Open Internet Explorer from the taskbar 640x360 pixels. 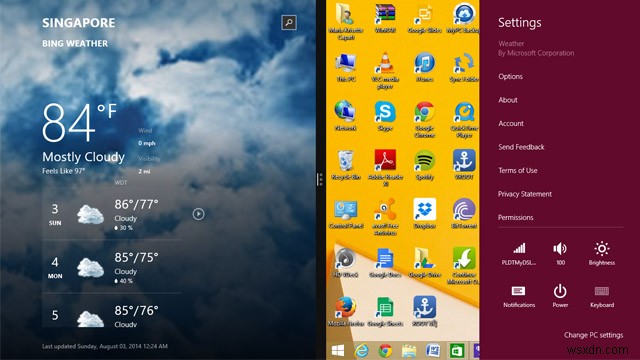pos(361,351)
